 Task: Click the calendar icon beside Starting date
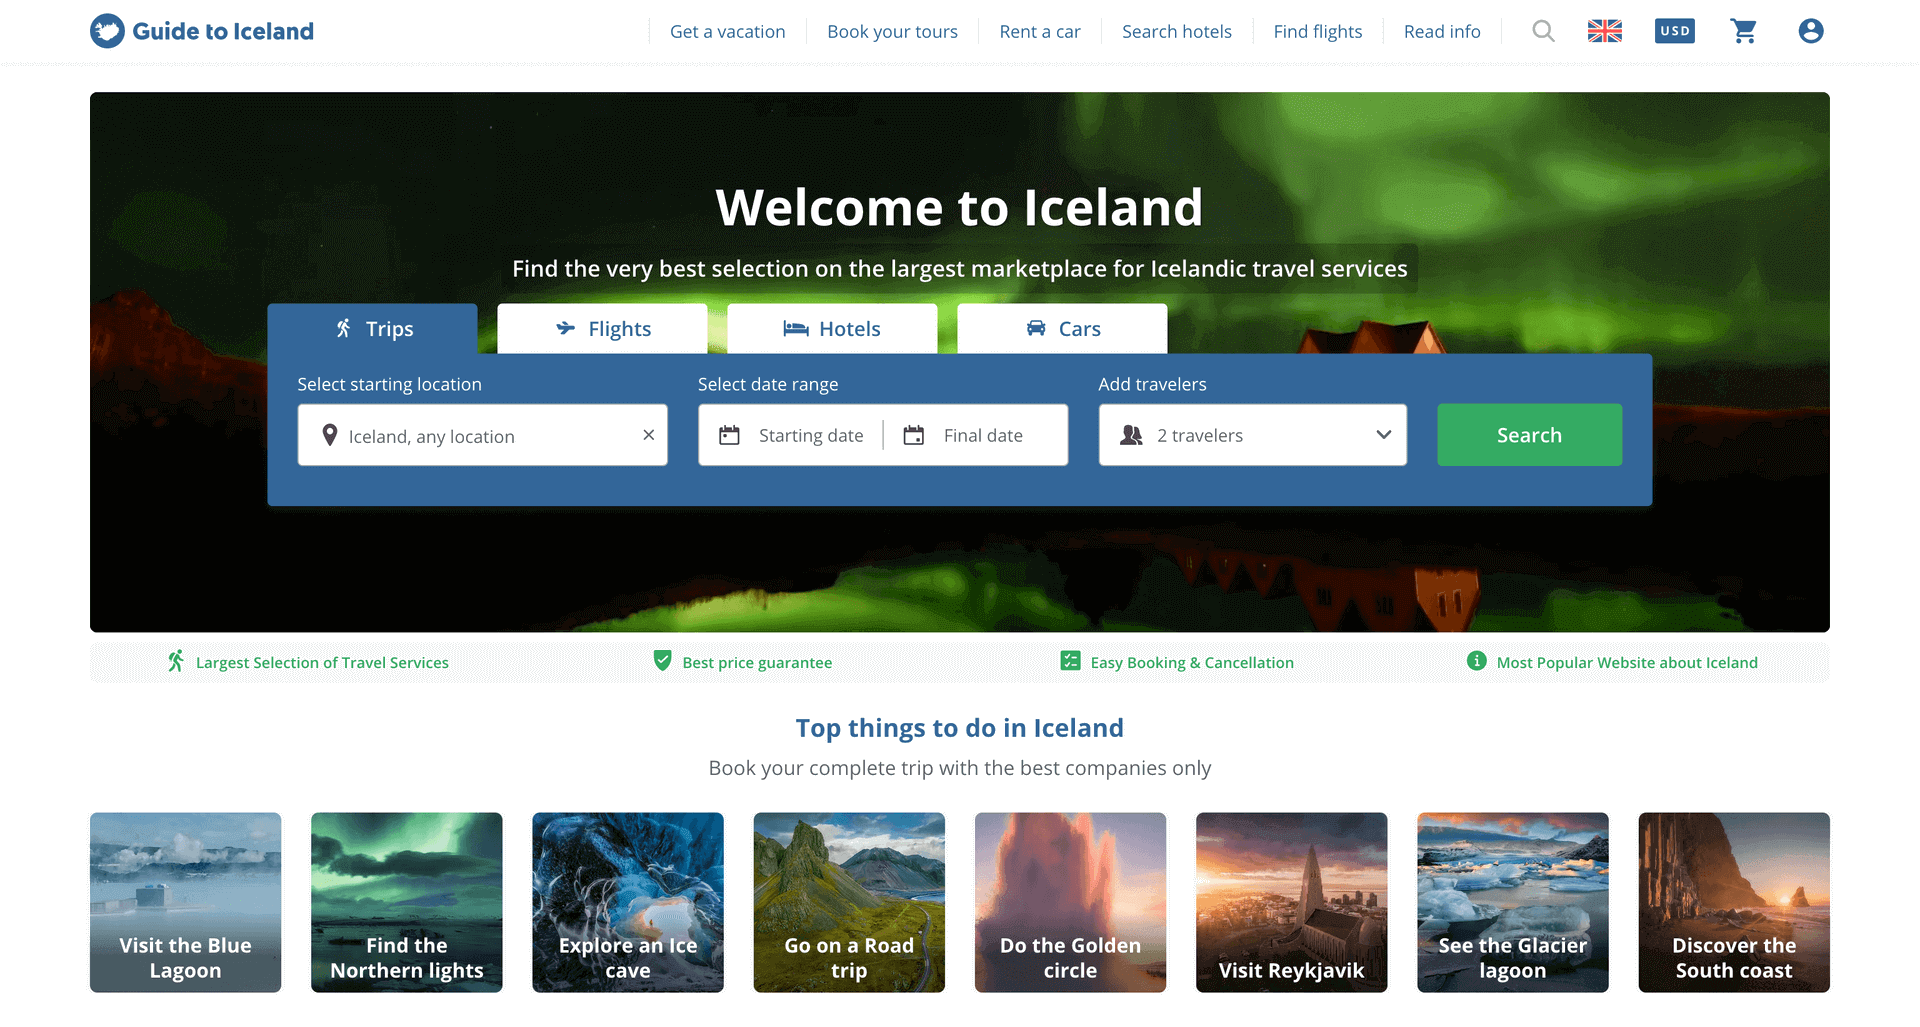coord(730,435)
